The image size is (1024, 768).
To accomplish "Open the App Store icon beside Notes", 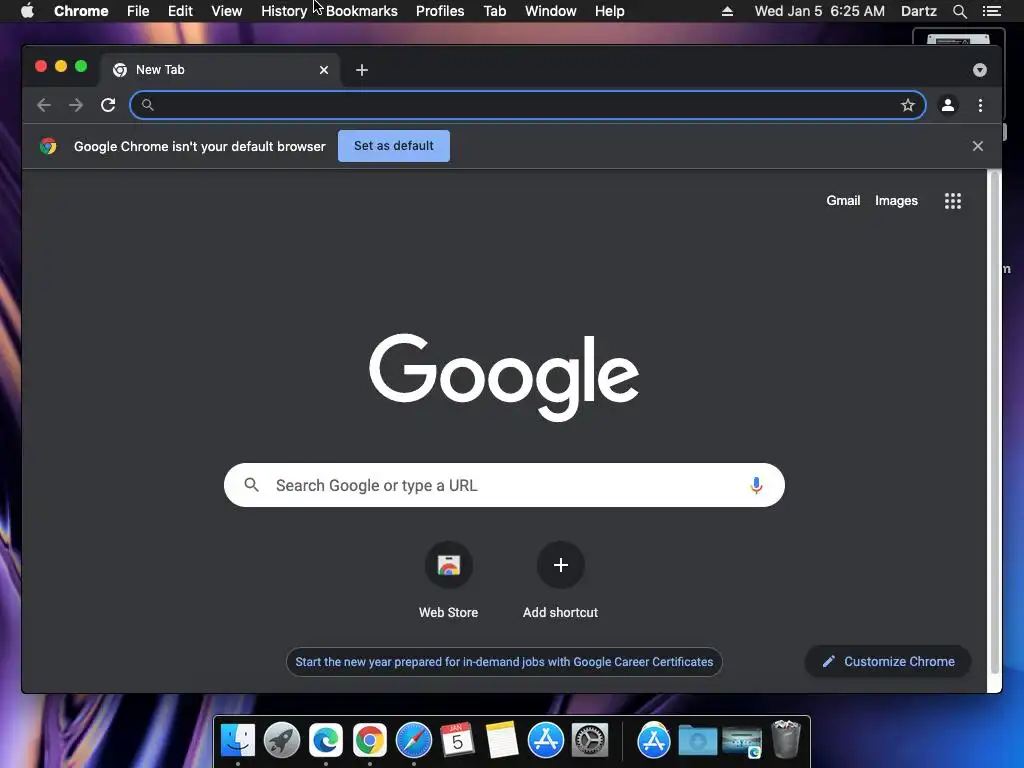I will [546, 740].
